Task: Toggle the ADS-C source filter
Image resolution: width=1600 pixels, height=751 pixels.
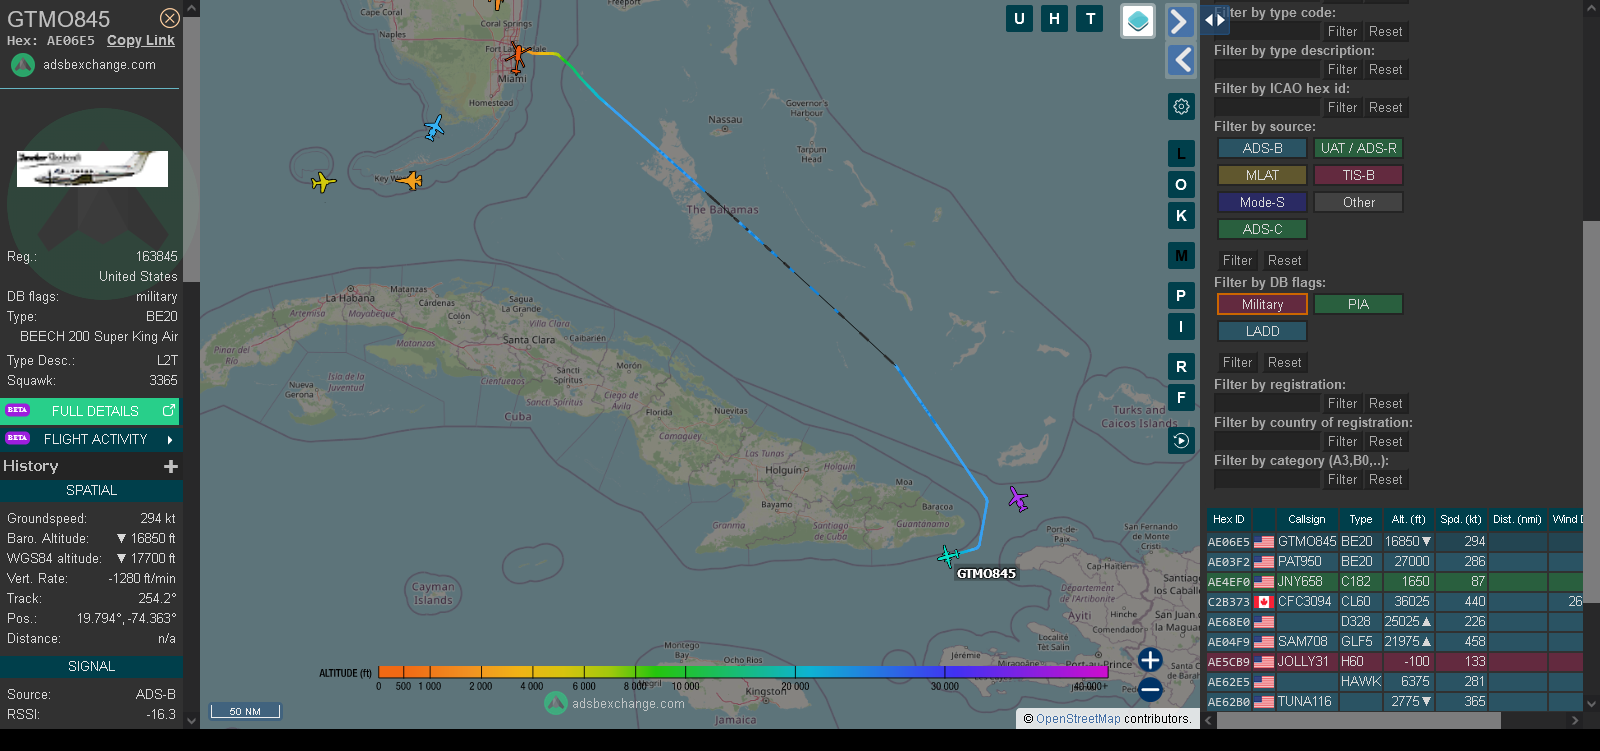Action: coord(1262,229)
